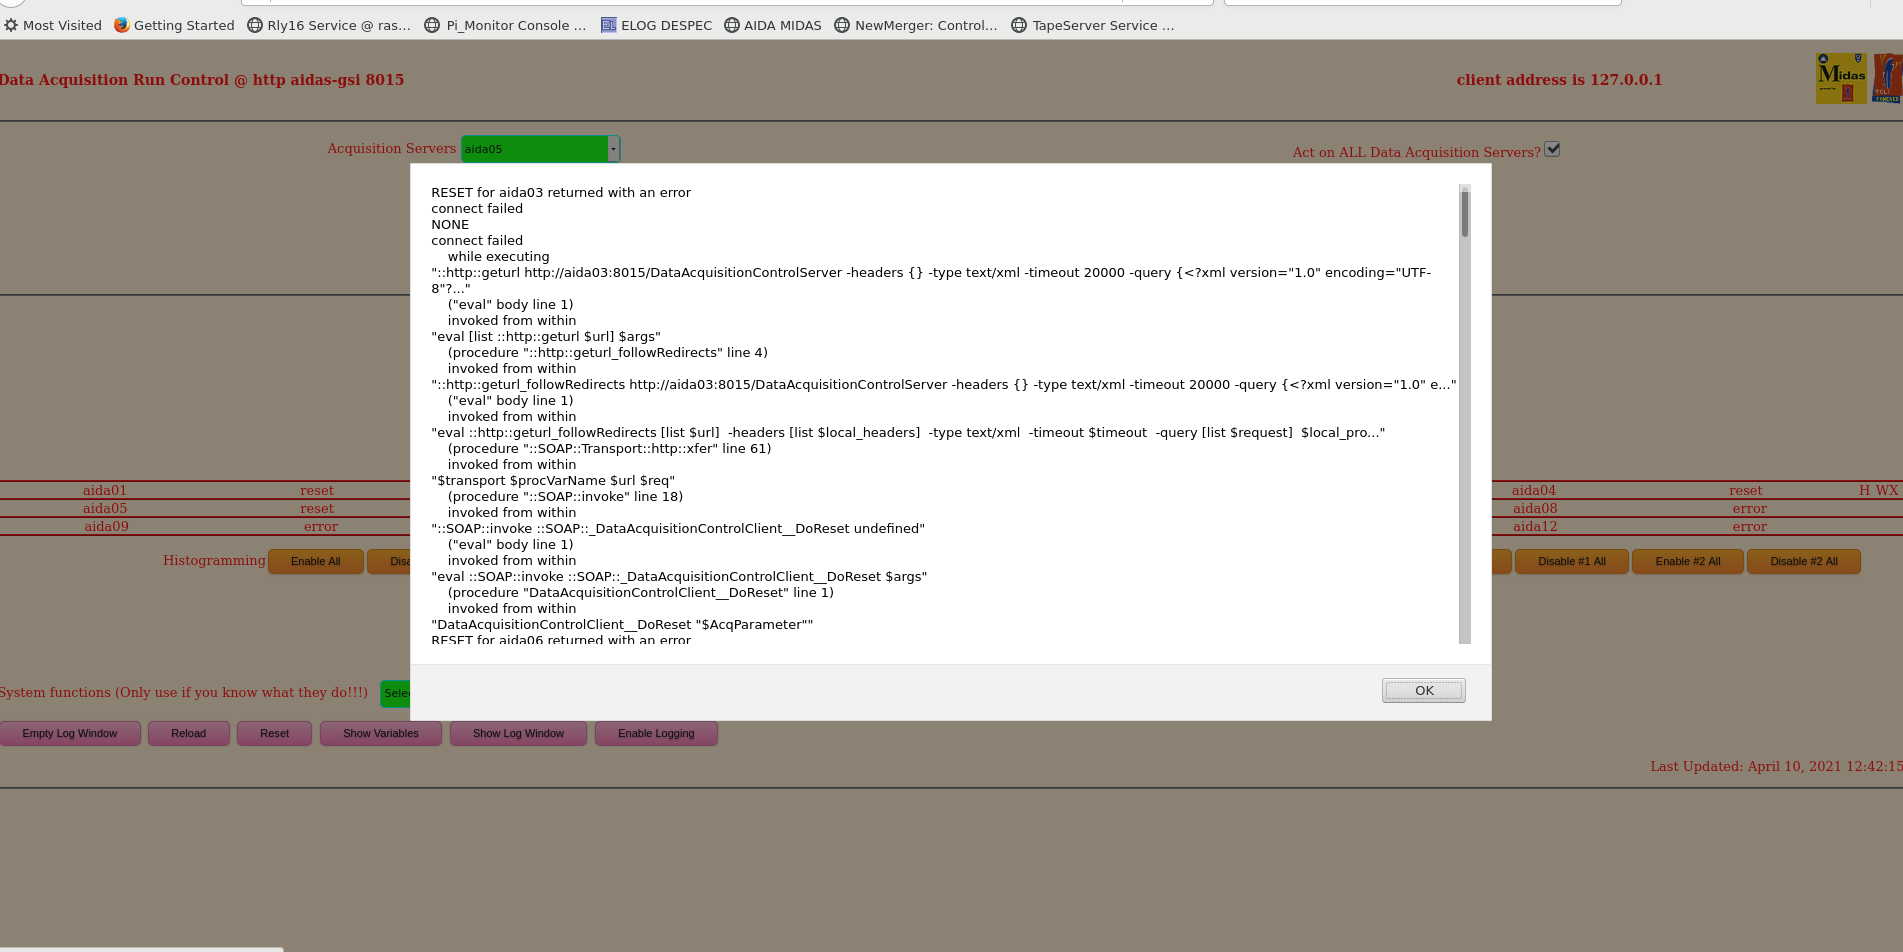Dismiss the error dialog with OK
Image resolution: width=1903 pixels, height=952 pixels.
tap(1424, 691)
